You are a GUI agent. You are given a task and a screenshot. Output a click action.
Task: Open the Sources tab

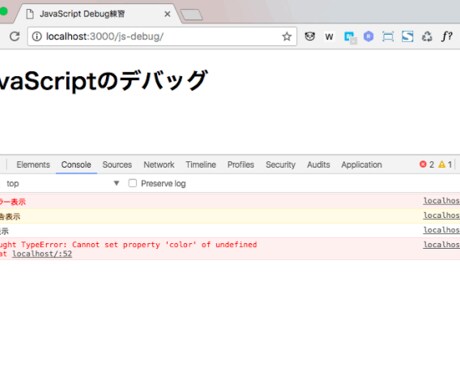click(x=117, y=165)
